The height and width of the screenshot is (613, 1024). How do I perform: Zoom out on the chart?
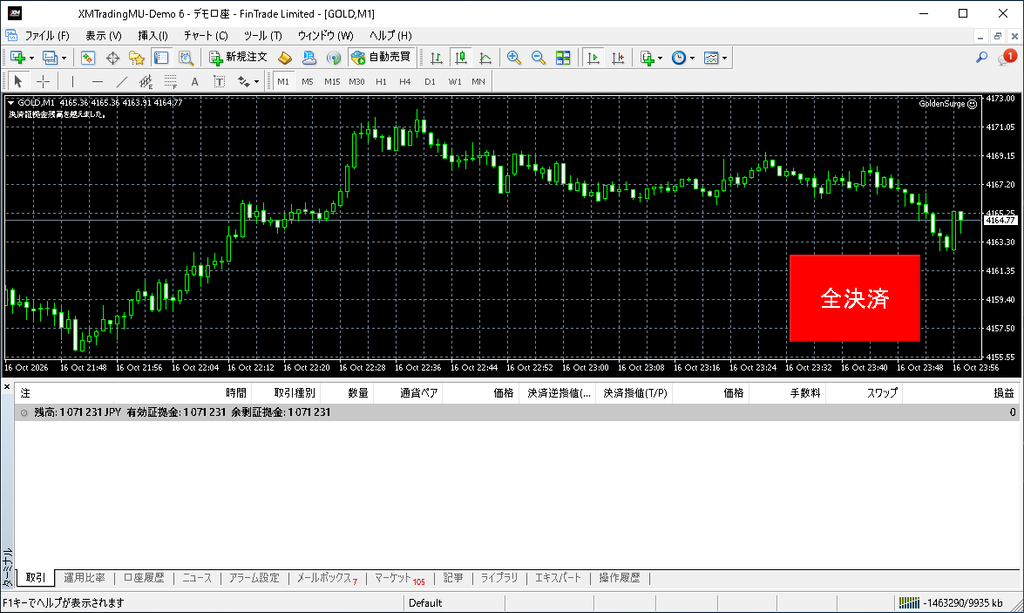pos(538,58)
